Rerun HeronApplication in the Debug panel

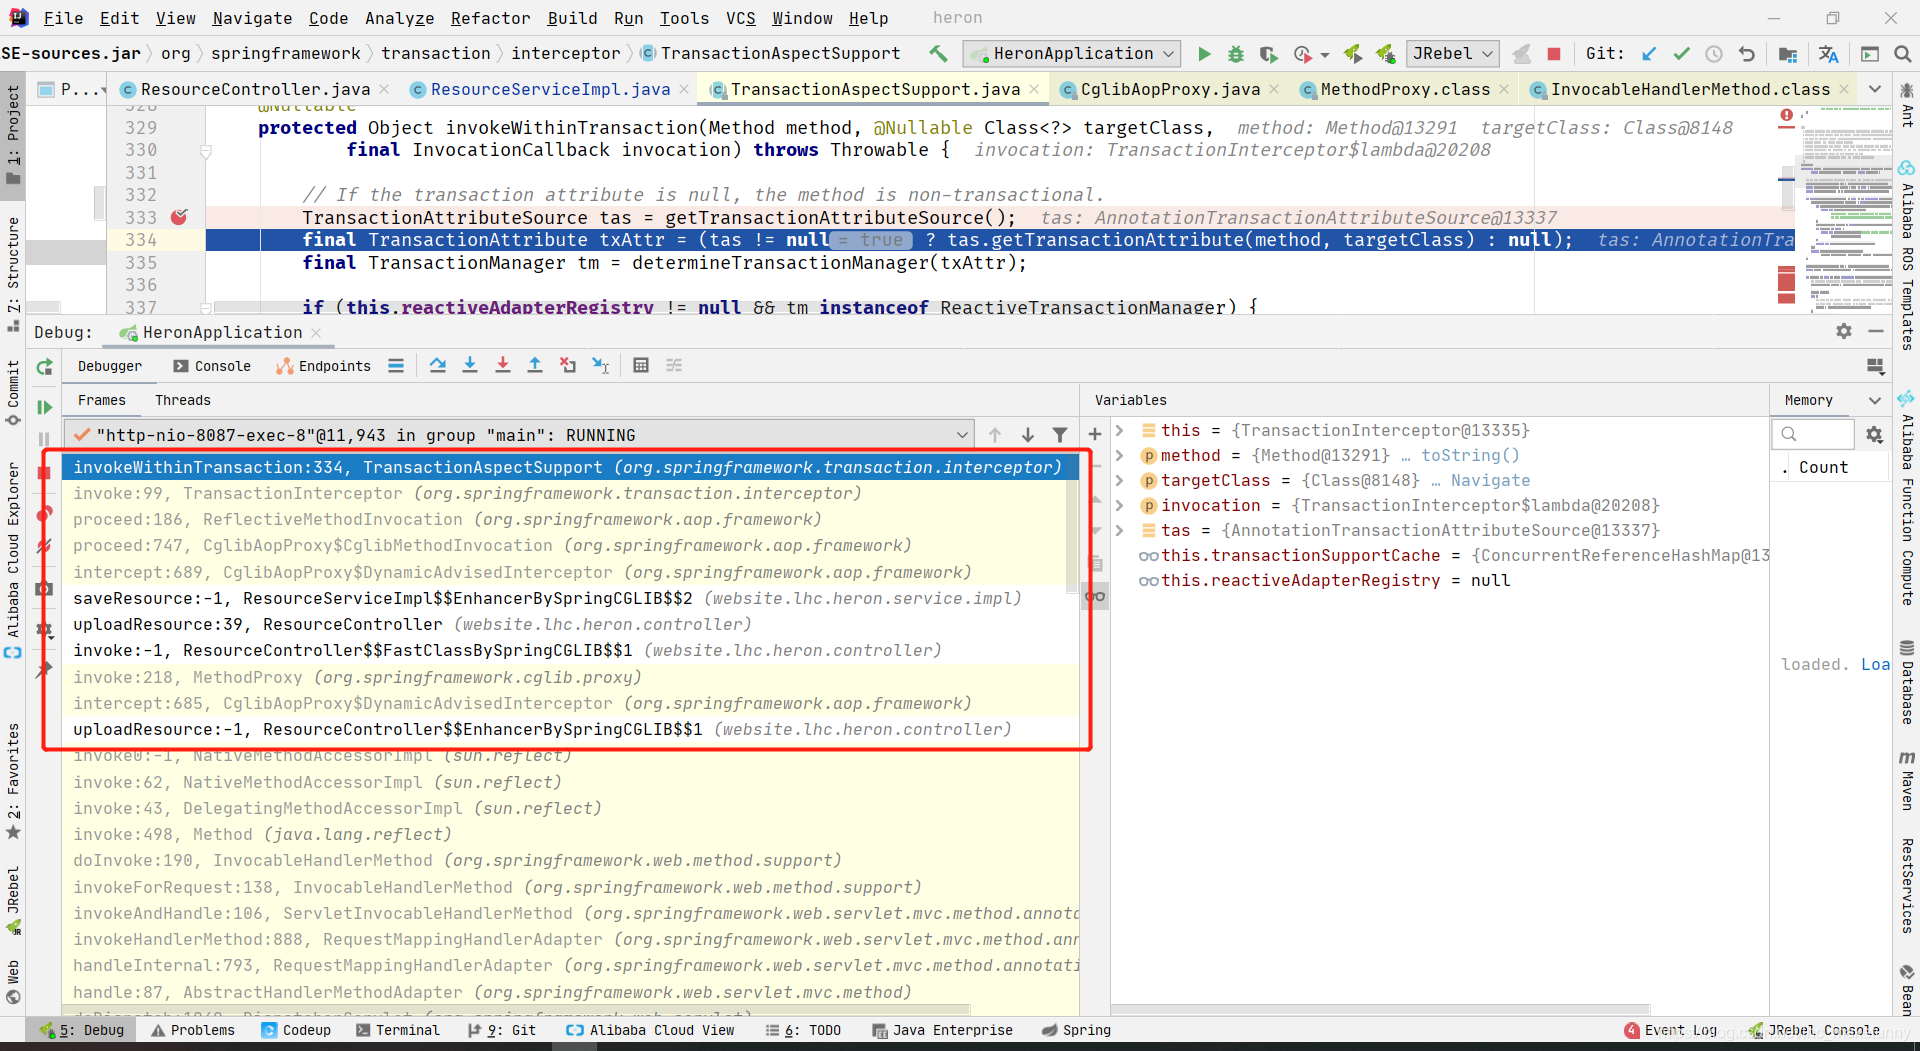point(44,367)
